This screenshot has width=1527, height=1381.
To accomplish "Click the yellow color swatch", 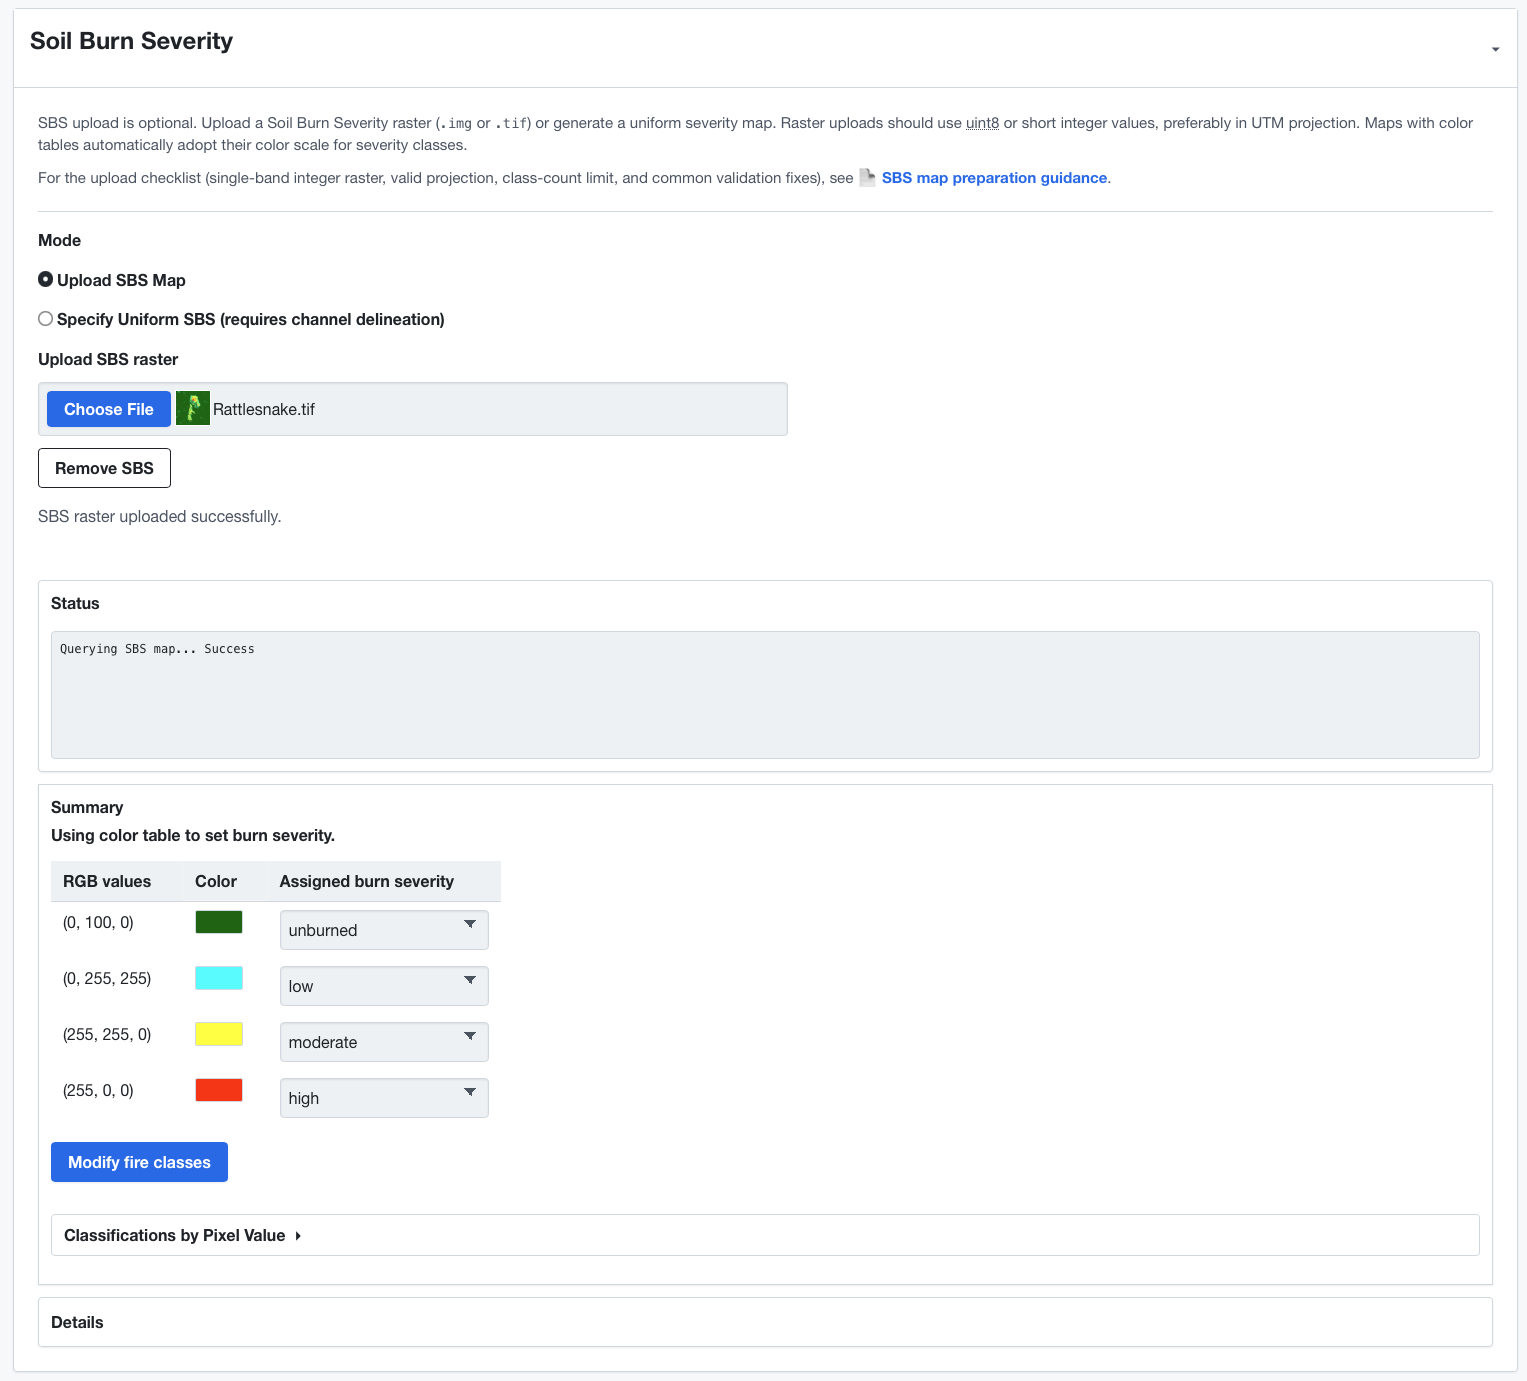I will (219, 1034).
